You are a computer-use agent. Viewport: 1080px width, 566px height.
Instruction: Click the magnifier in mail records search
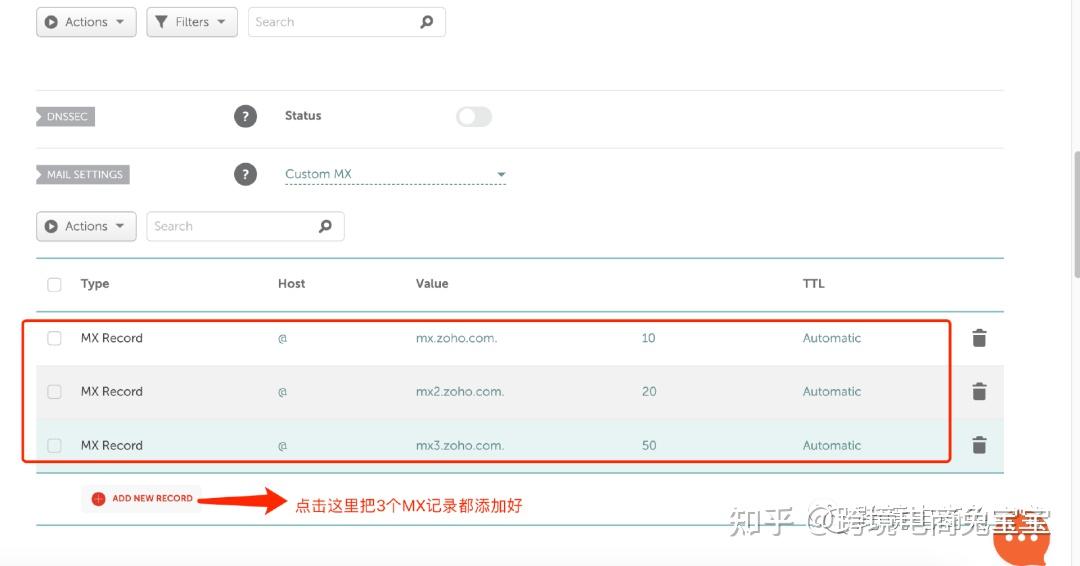click(325, 226)
